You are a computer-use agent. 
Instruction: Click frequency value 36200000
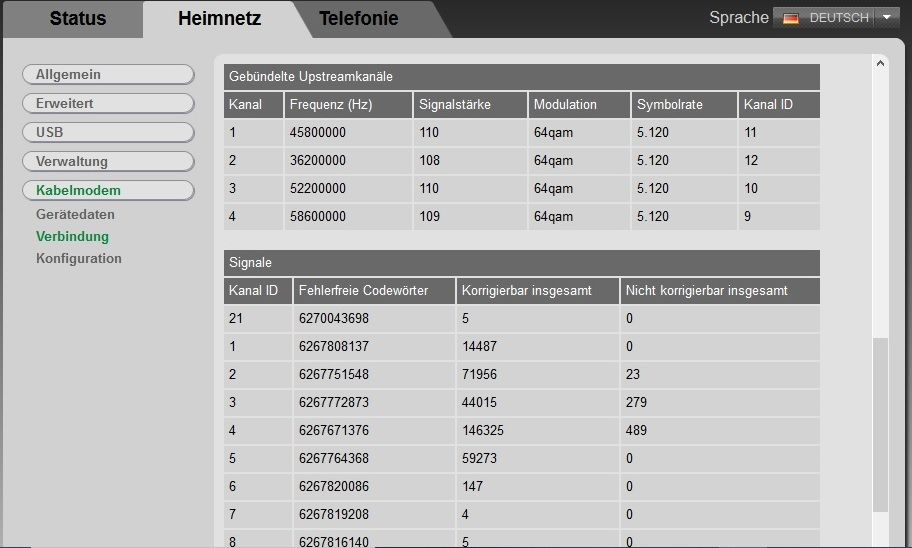[318, 161]
